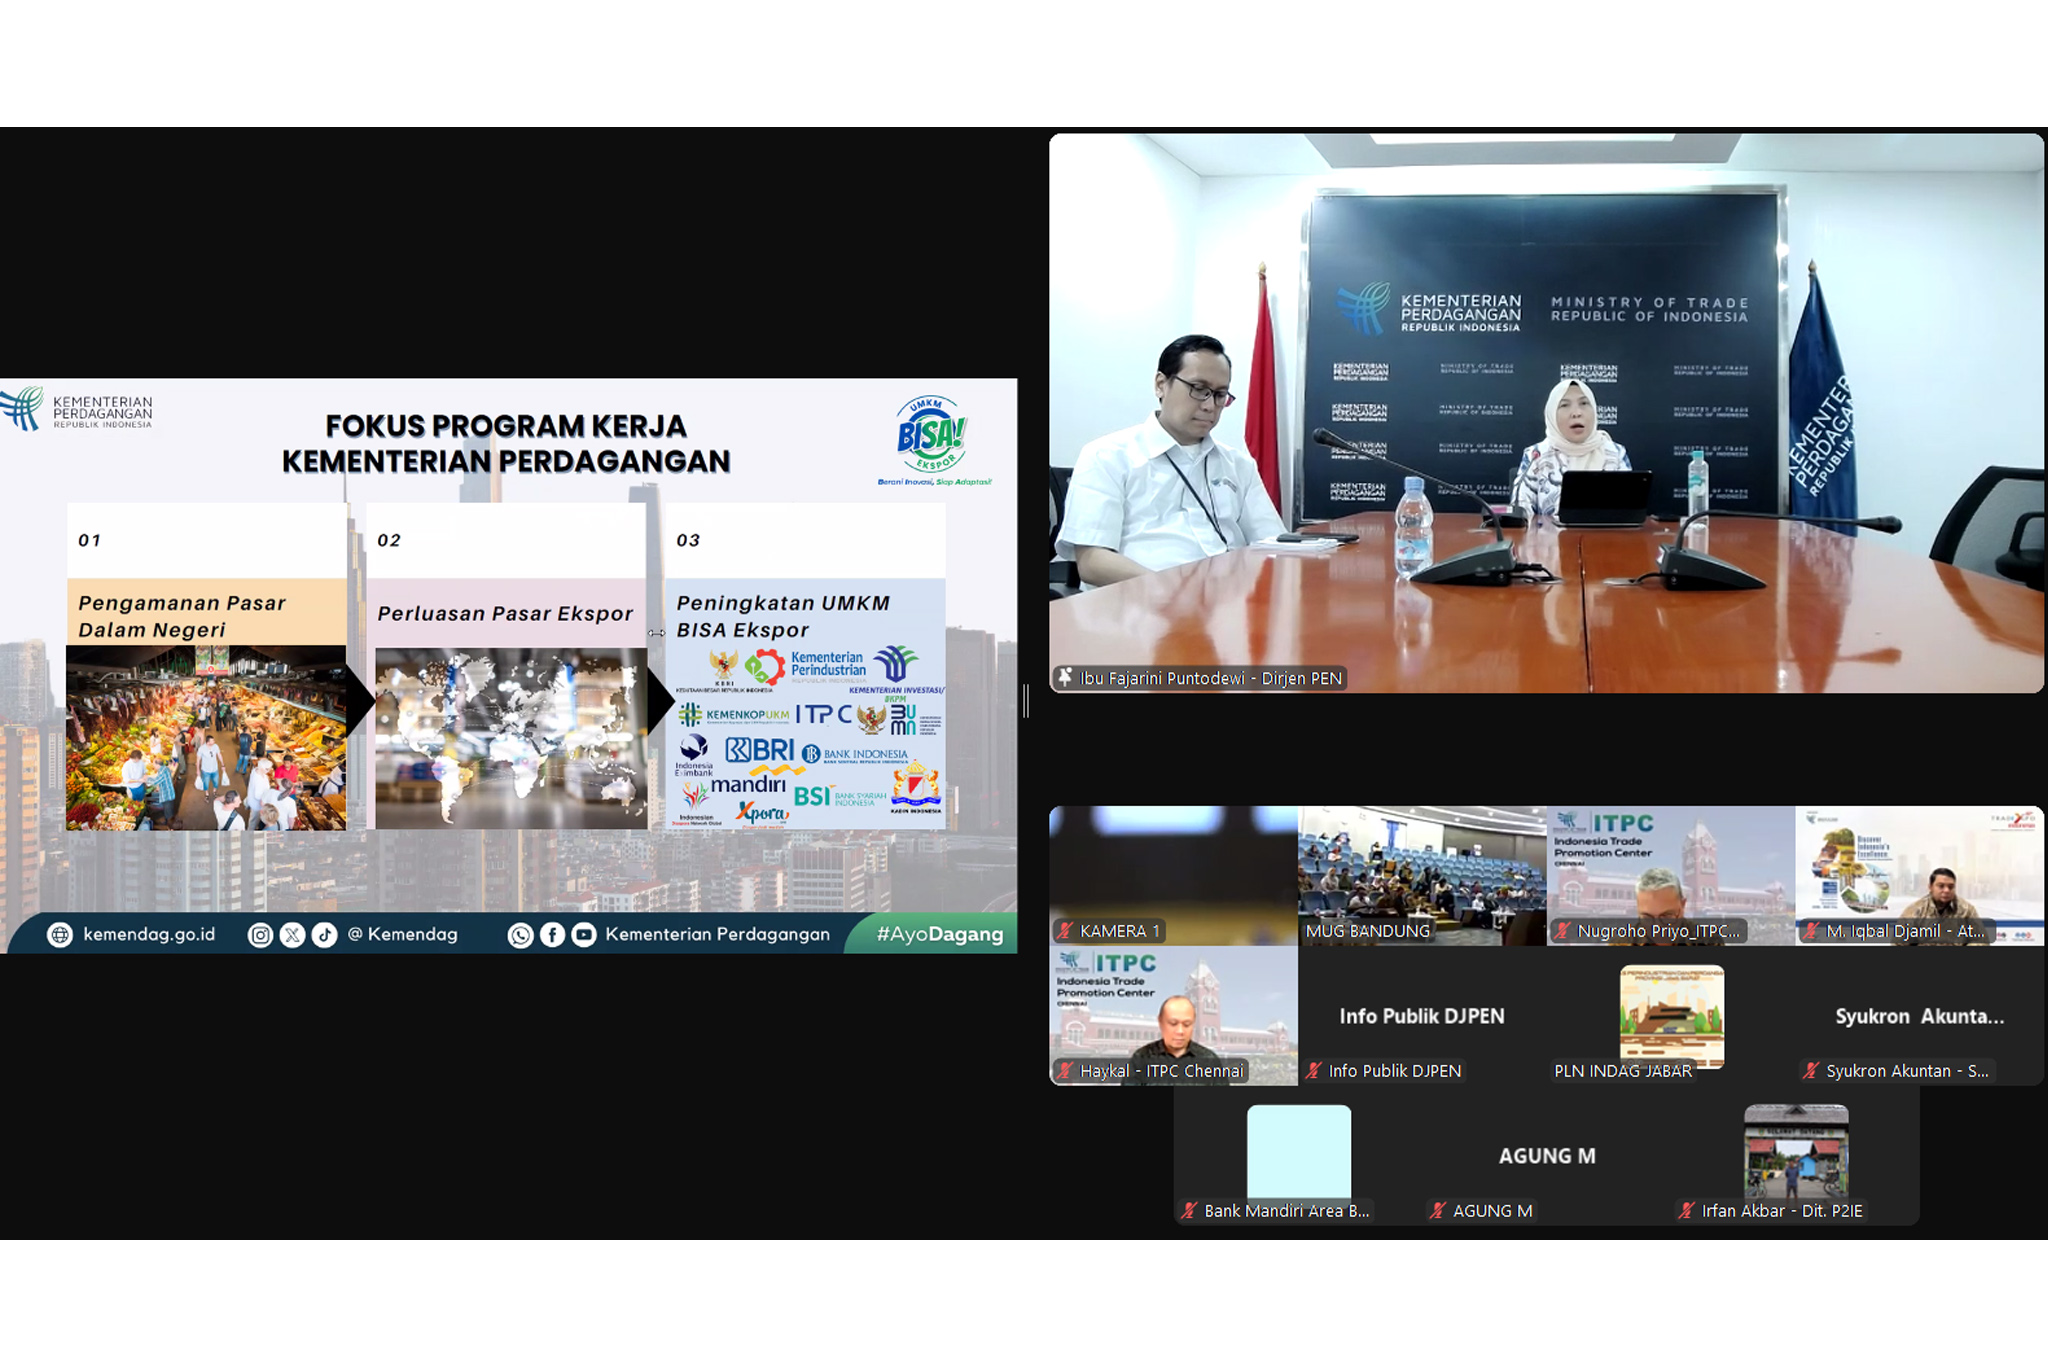
Task: Click muted mic icon for AGUNG M
Action: pos(1438,1211)
